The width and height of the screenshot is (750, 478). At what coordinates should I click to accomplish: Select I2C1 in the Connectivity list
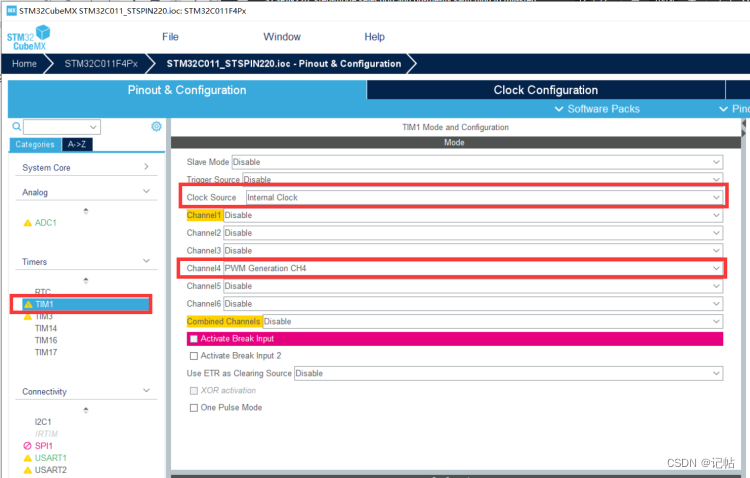[43, 422]
